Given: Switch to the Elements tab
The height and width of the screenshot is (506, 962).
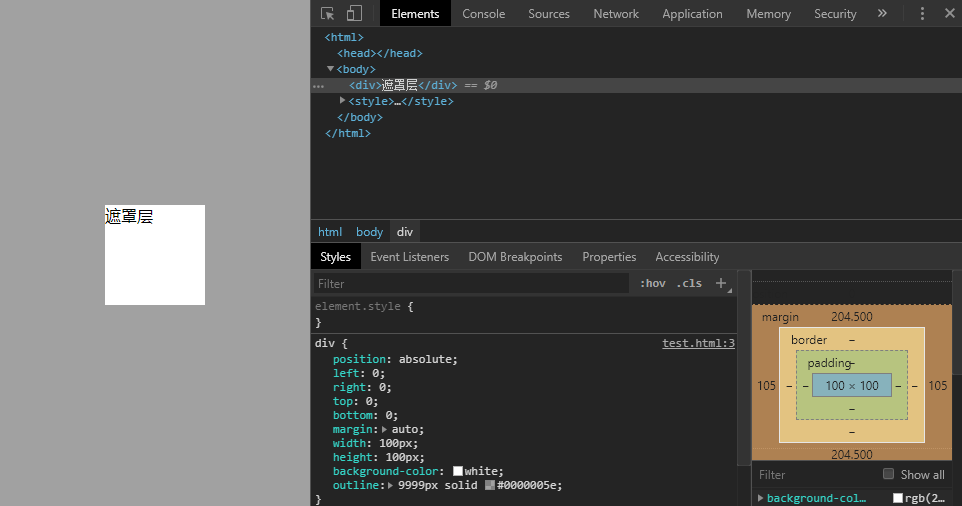Looking at the screenshot, I should pyautogui.click(x=415, y=13).
